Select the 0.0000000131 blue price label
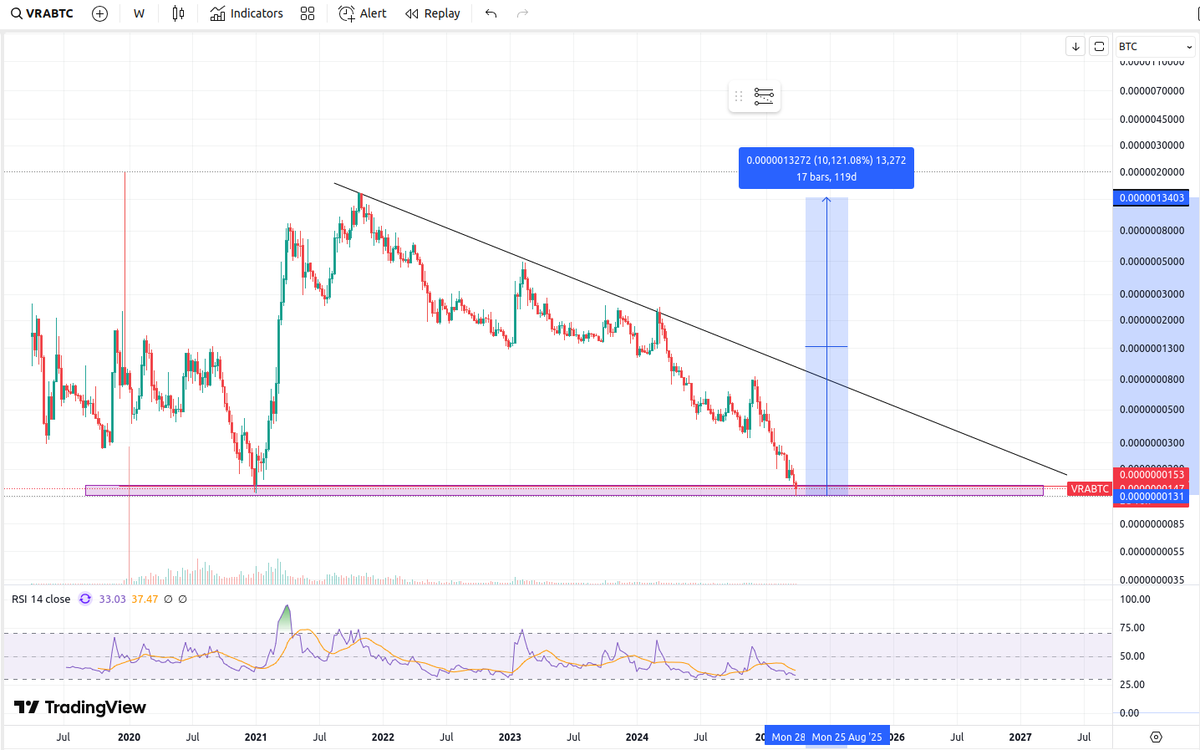 point(1153,496)
